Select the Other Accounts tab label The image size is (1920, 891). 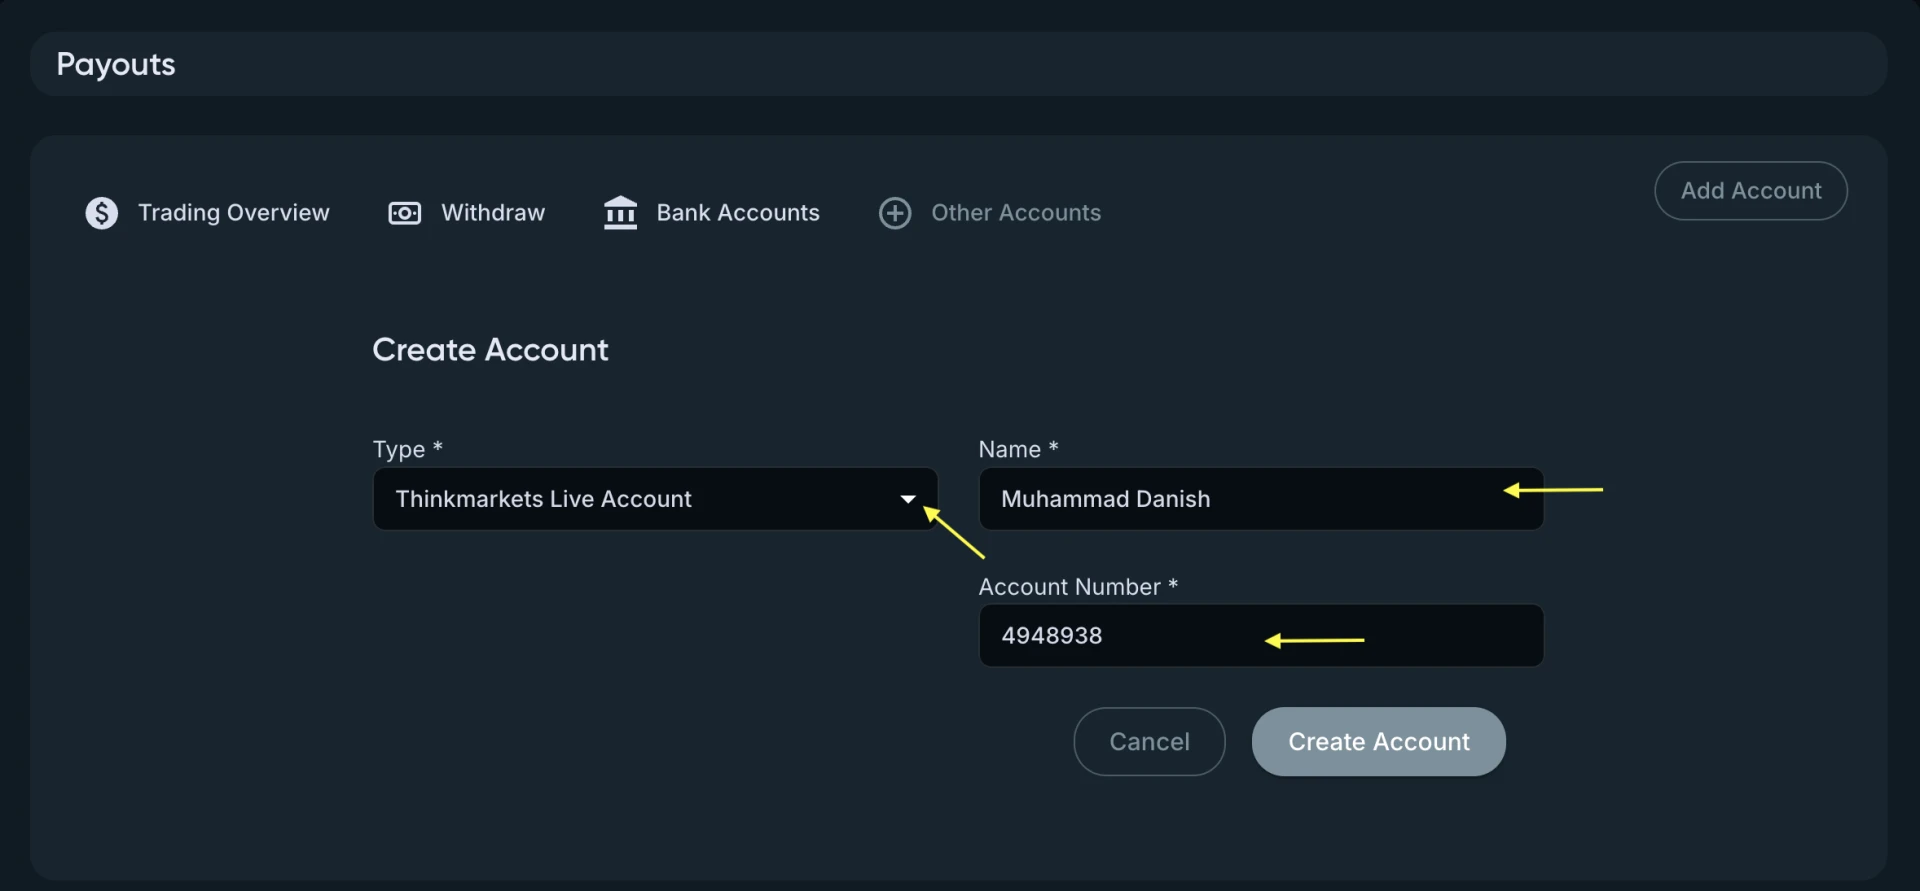click(x=1016, y=213)
